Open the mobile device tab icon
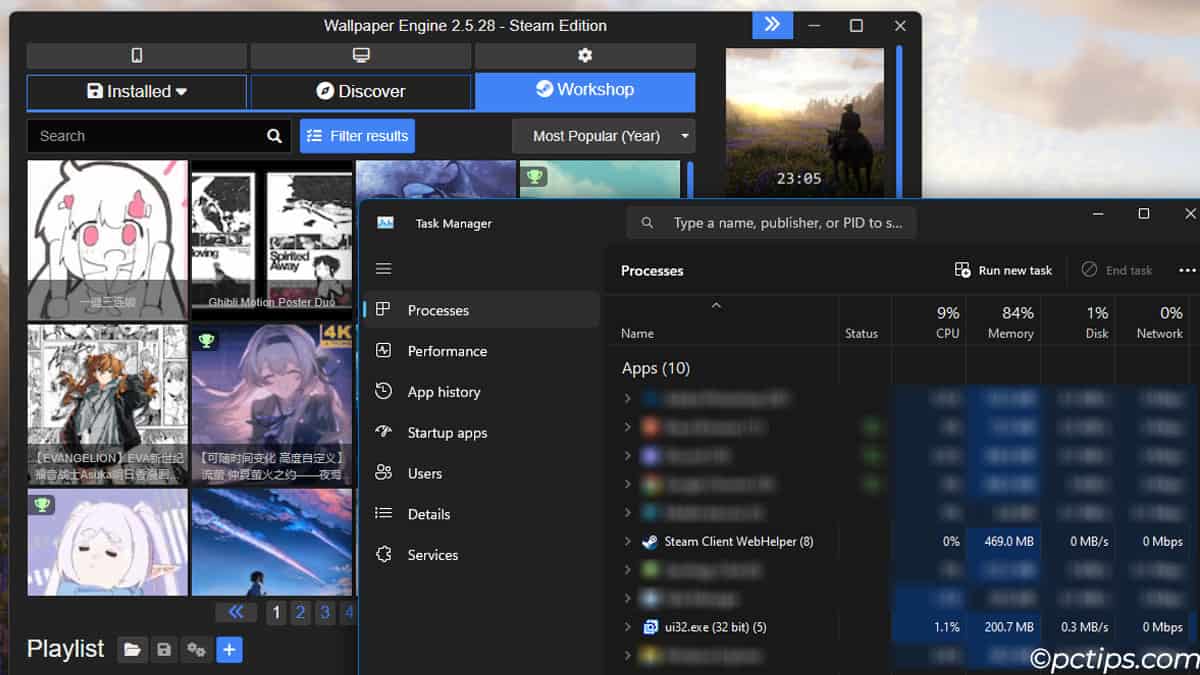The height and width of the screenshot is (675, 1200). tap(136, 55)
